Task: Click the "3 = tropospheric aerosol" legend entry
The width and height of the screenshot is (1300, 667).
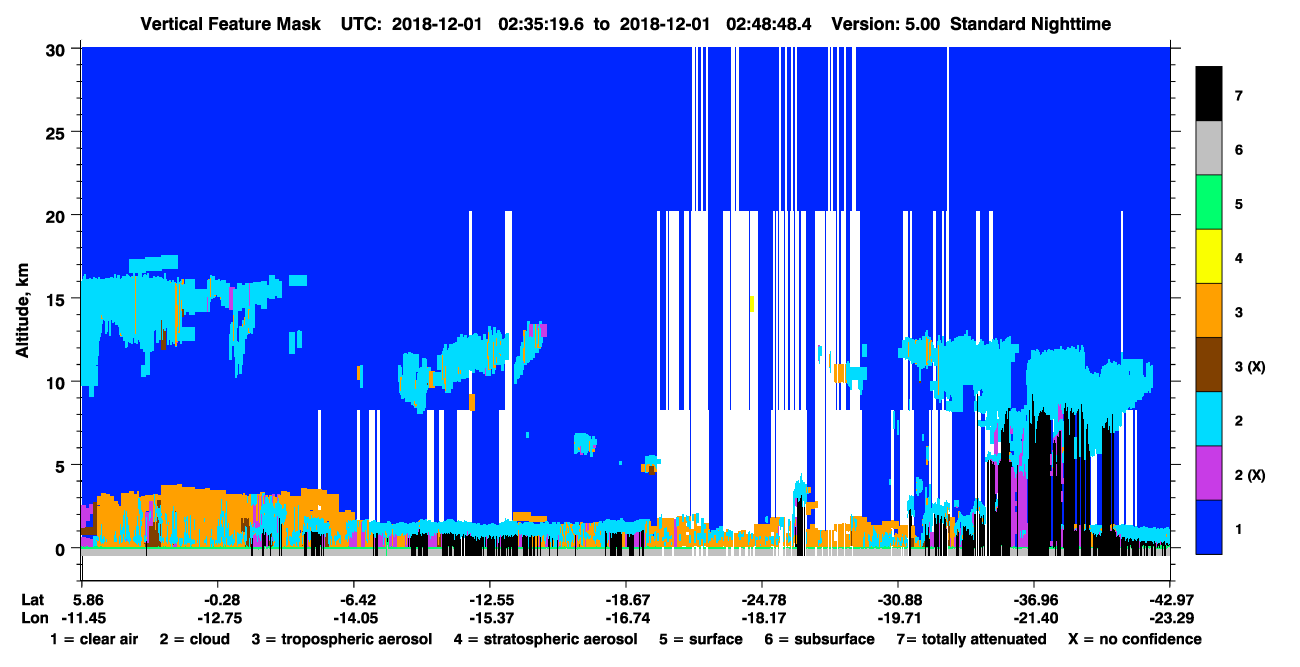Action: tap(341, 639)
